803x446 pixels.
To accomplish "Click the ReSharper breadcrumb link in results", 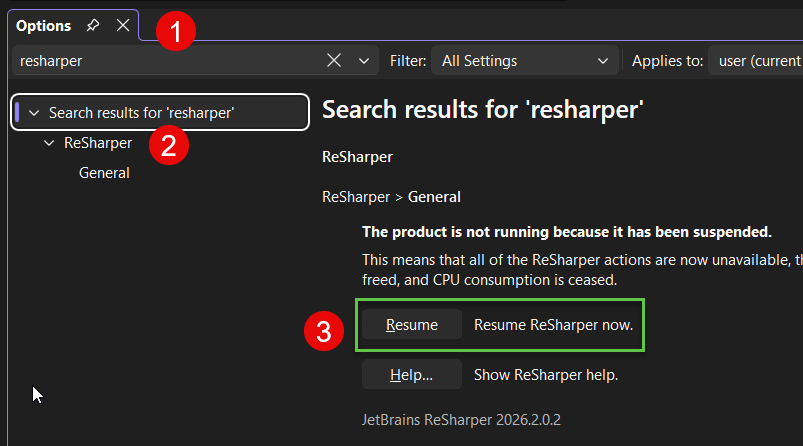I will [356, 197].
